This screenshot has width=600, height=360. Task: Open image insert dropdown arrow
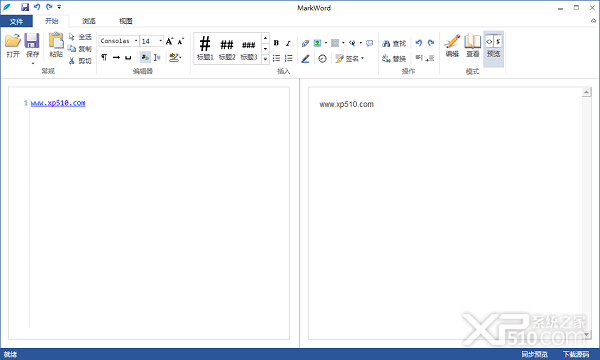point(326,43)
